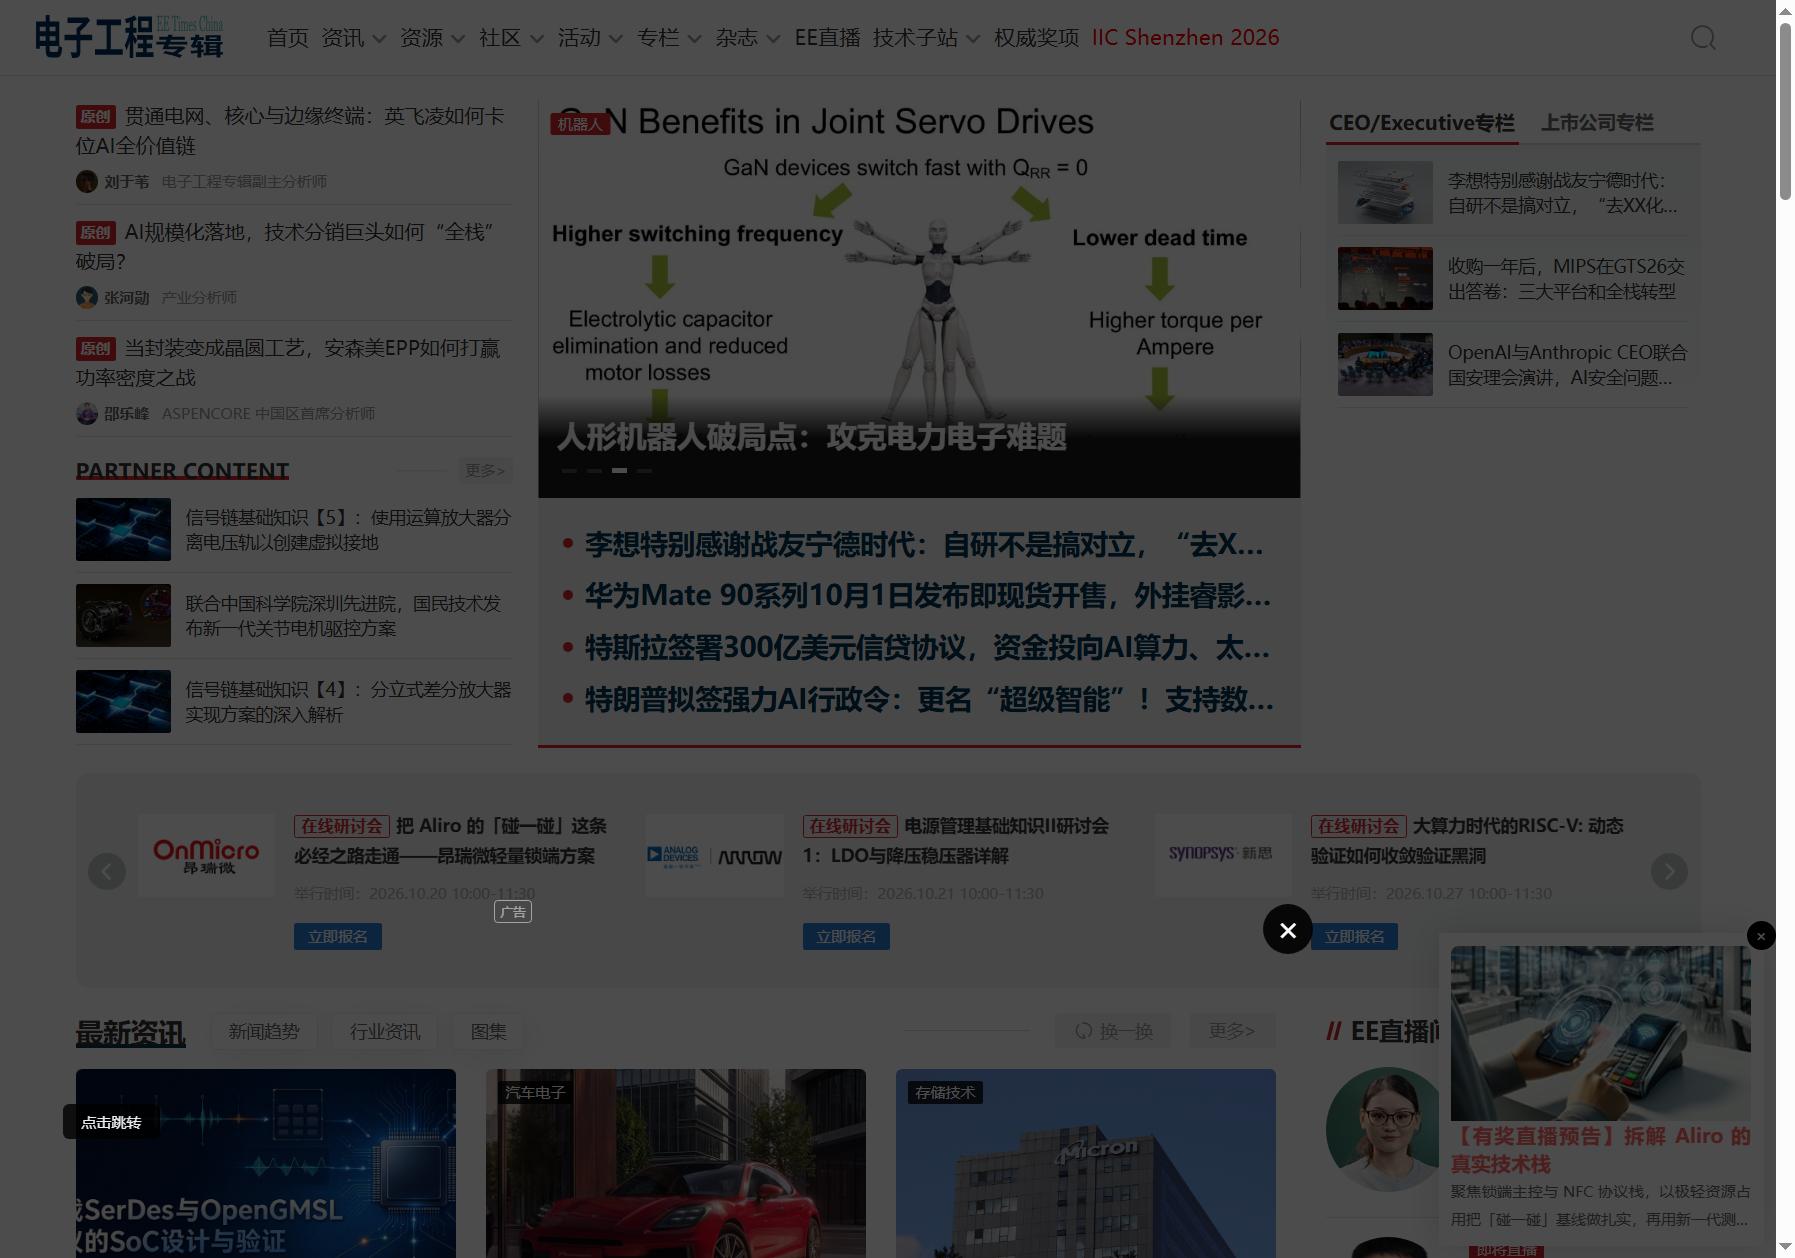Select the 新闻趋势 filter tab
This screenshot has width=1795, height=1258.
click(x=264, y=1031)
